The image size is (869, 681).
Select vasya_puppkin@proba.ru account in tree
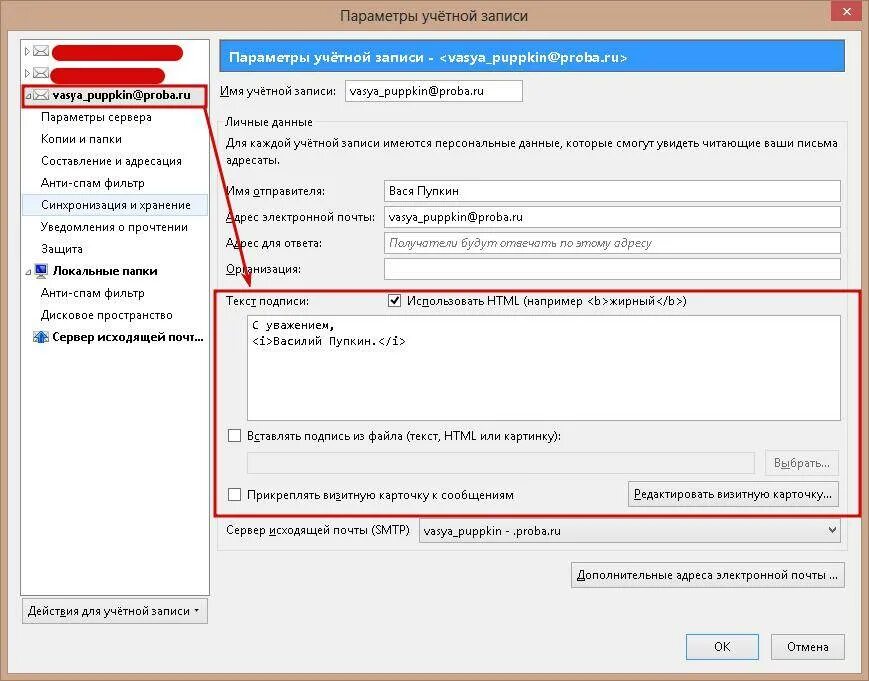(x=121, y=95)
